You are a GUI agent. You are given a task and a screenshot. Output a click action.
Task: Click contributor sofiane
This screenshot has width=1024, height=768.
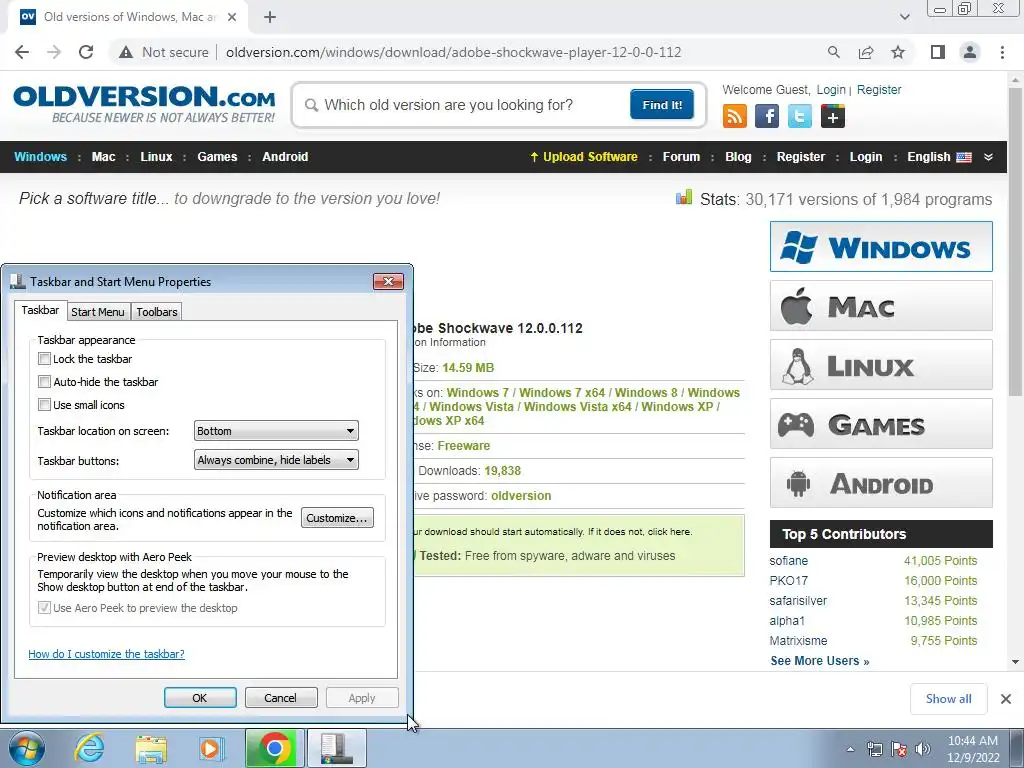tap(788, 561)
